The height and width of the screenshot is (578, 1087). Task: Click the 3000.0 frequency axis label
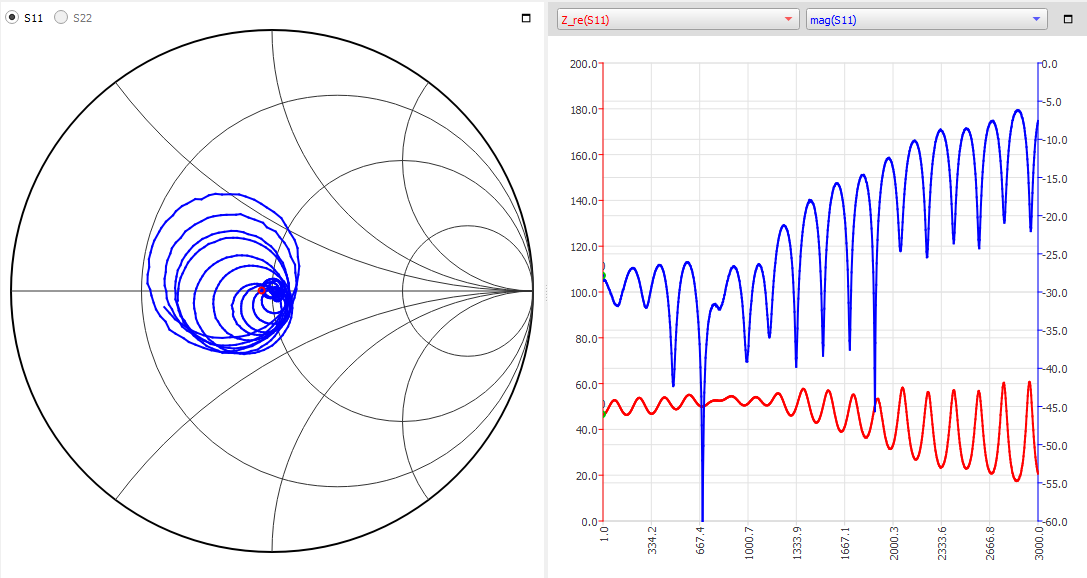tap(1038, 543)
